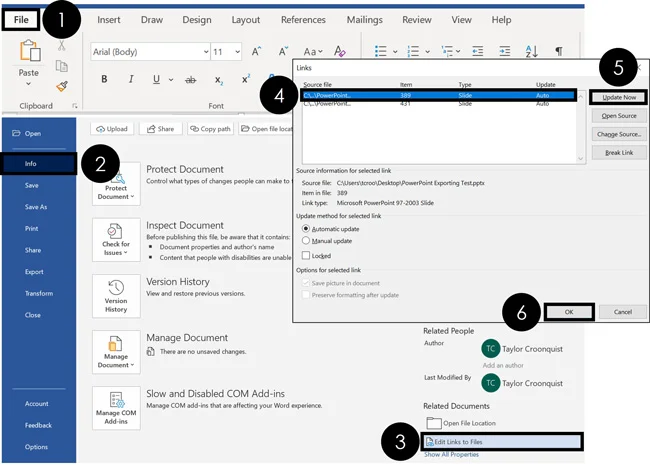Open the Multilevel list dropdown arrow

tap(458, 51)
